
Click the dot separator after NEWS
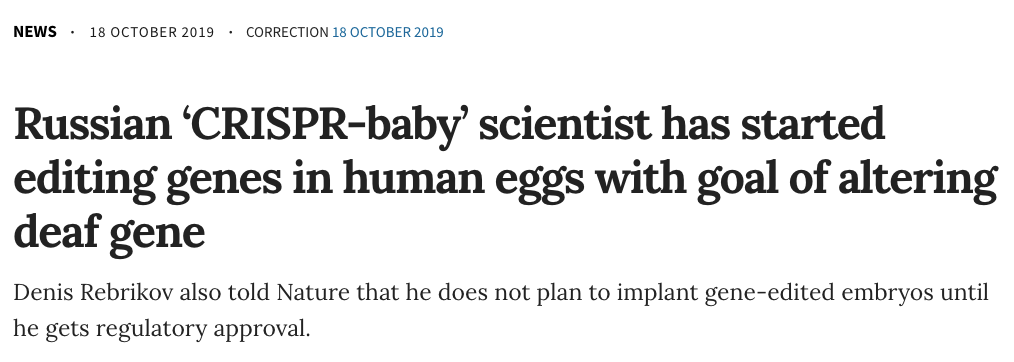pos(72,31)
